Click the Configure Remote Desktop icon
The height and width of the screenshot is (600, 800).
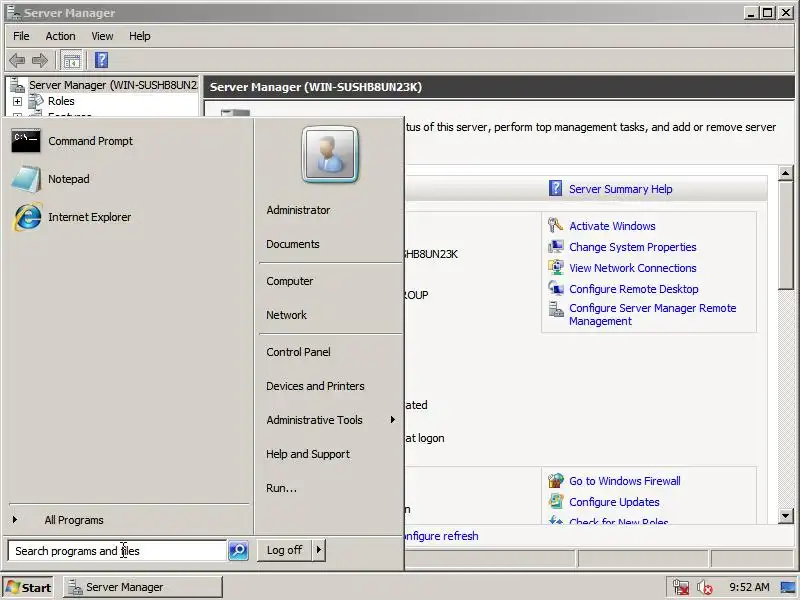pos(555,288)
